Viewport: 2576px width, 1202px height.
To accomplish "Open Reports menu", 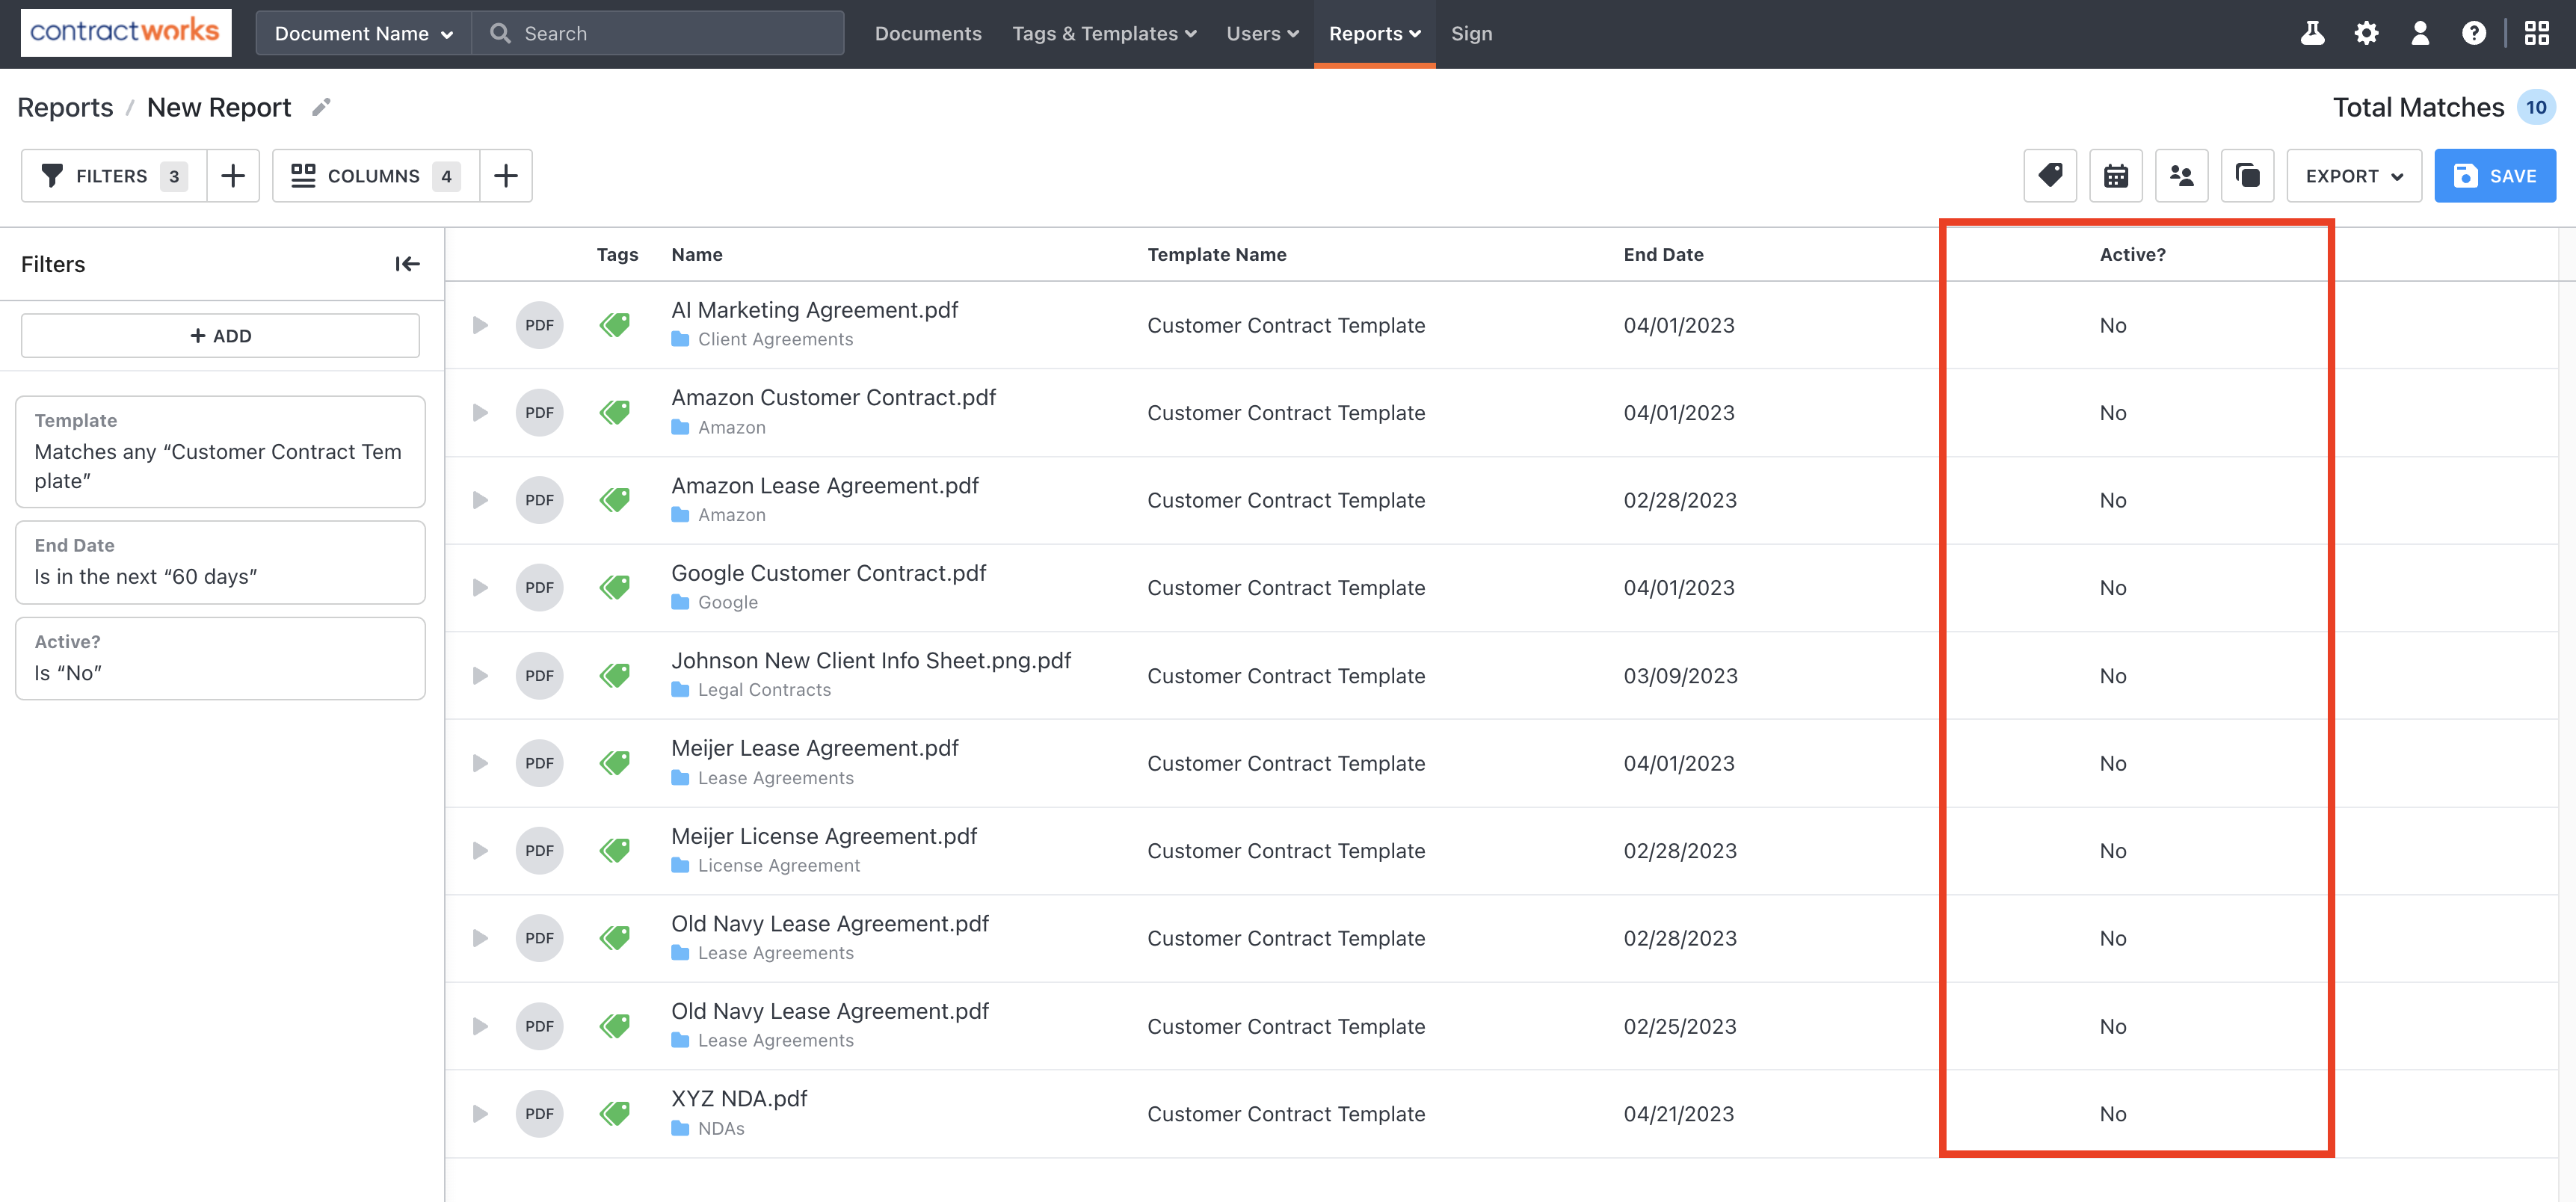I will [1374, 33].
